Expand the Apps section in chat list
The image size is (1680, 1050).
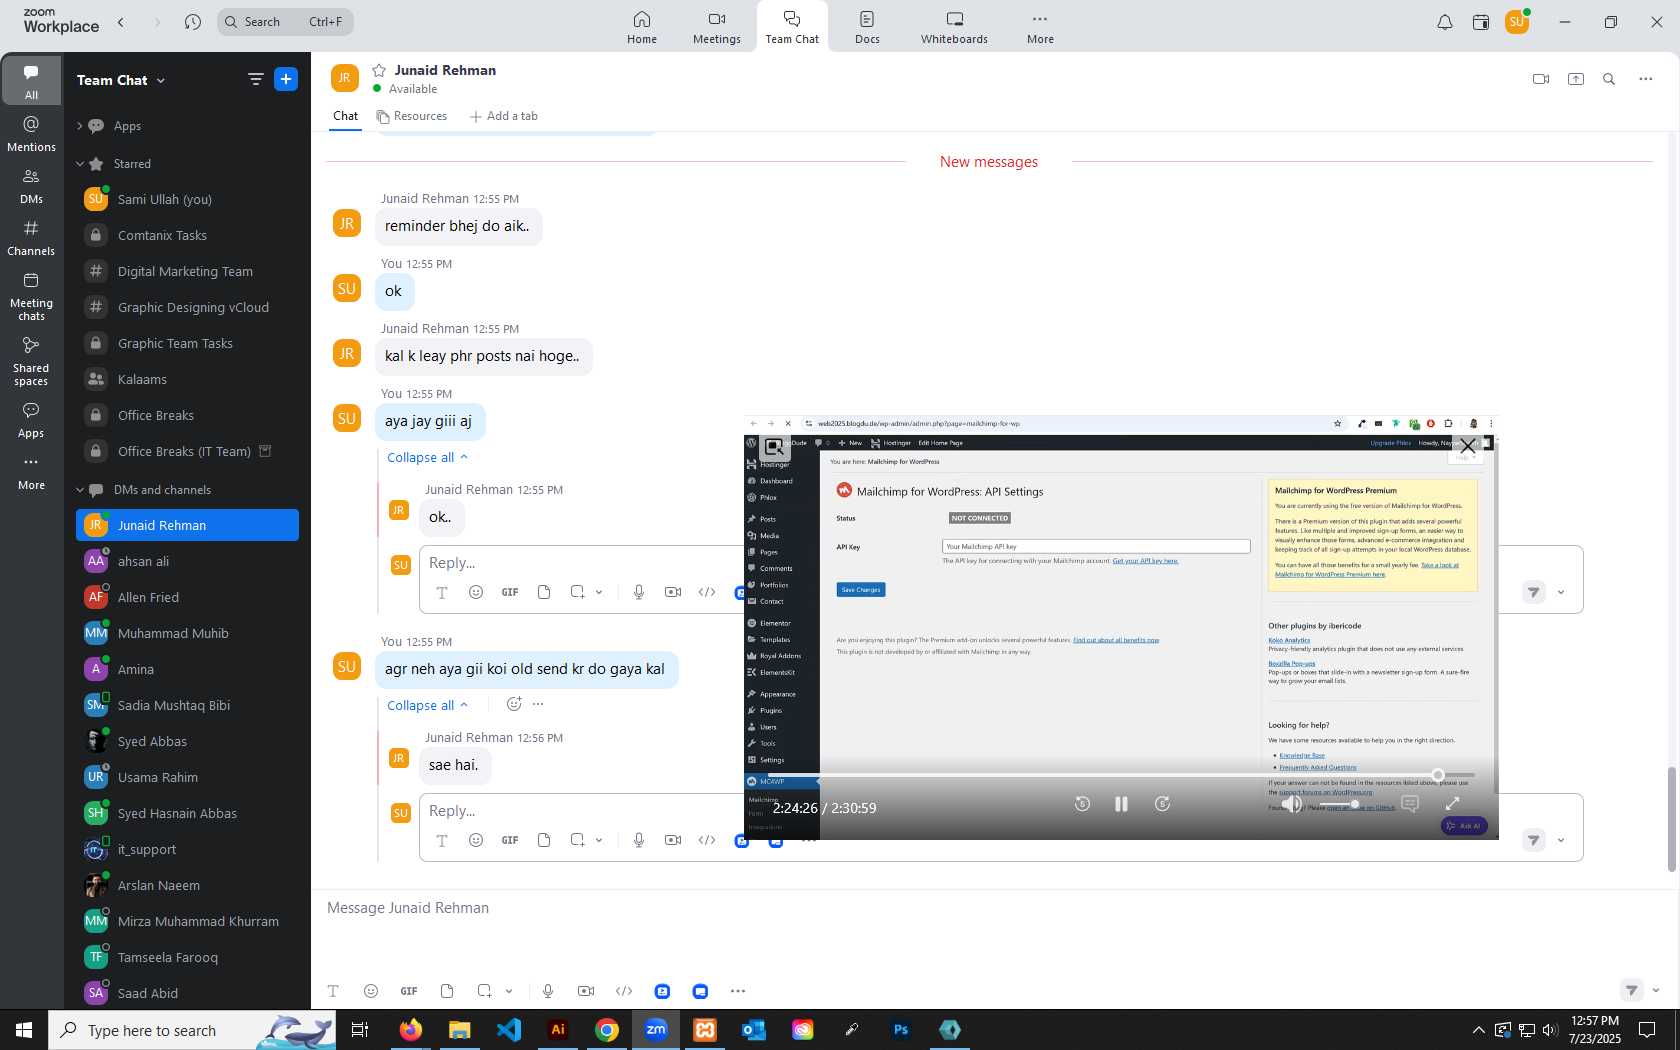point(80,126)
